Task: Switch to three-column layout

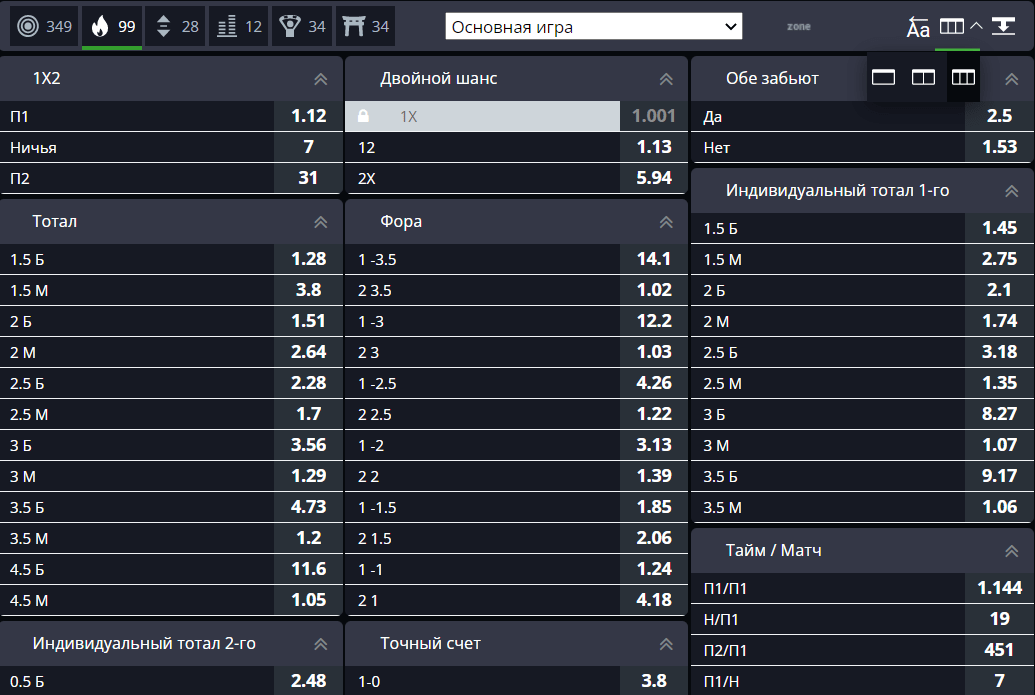Action: click(963, 78)
